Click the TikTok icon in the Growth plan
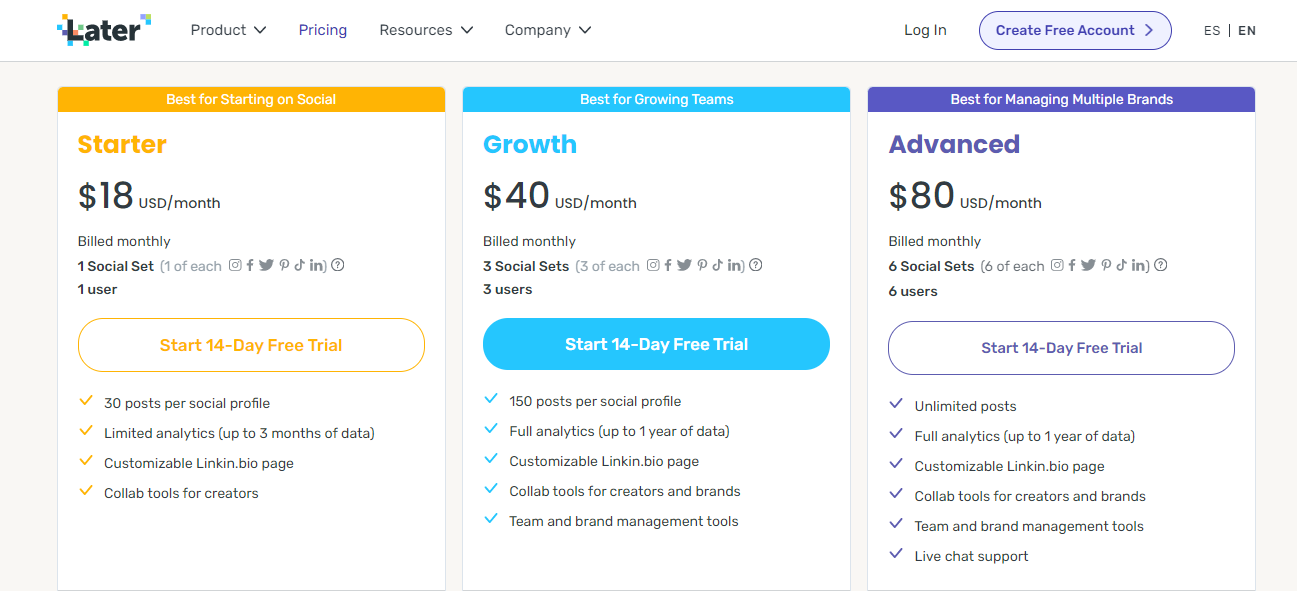The image size is (1297, 591). [717, 265]
